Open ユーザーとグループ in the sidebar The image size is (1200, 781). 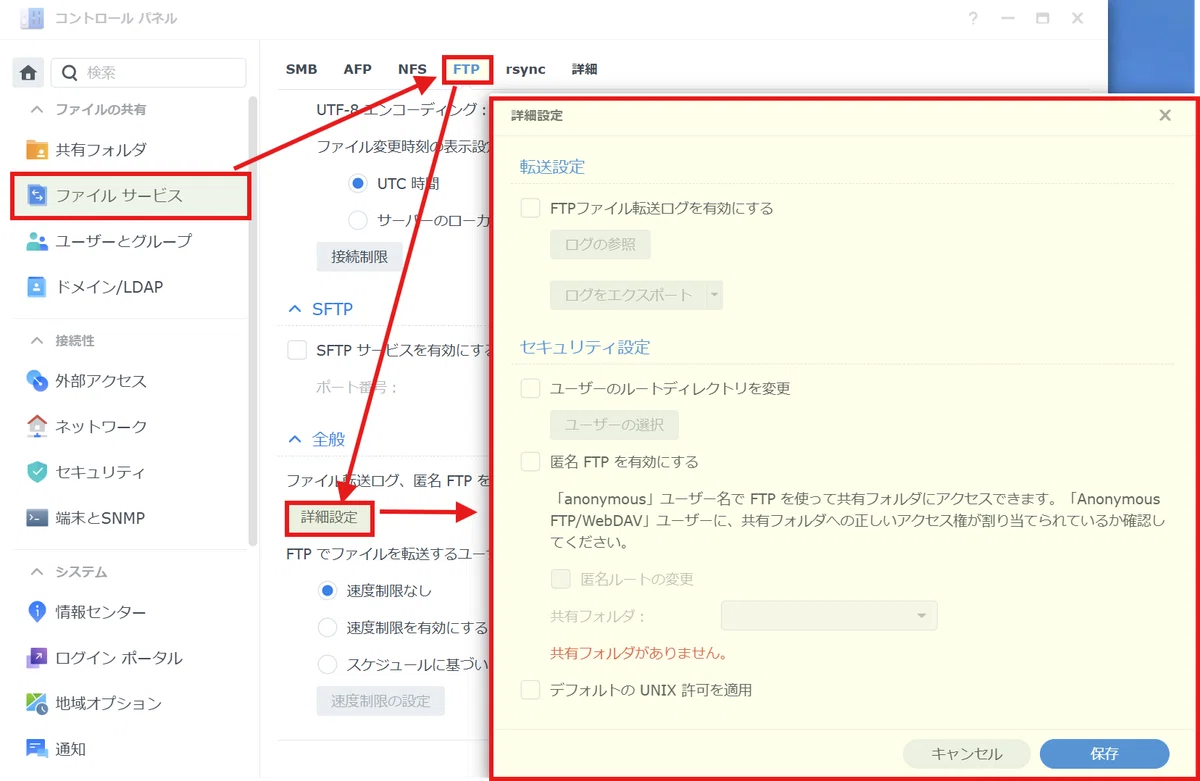(x=130, y=241)
